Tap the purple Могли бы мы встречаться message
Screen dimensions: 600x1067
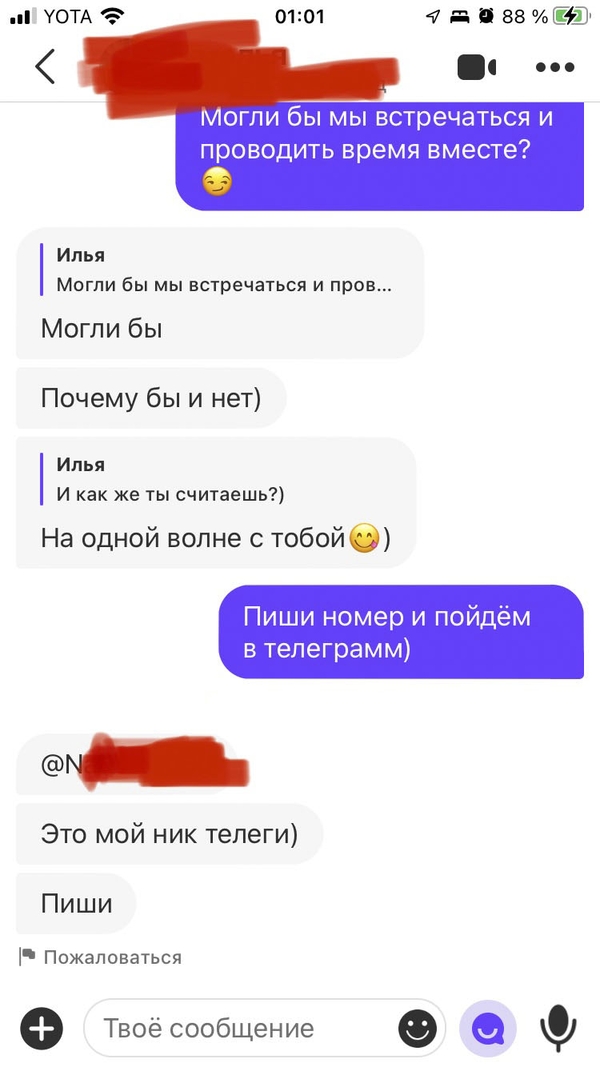(380, 155)
